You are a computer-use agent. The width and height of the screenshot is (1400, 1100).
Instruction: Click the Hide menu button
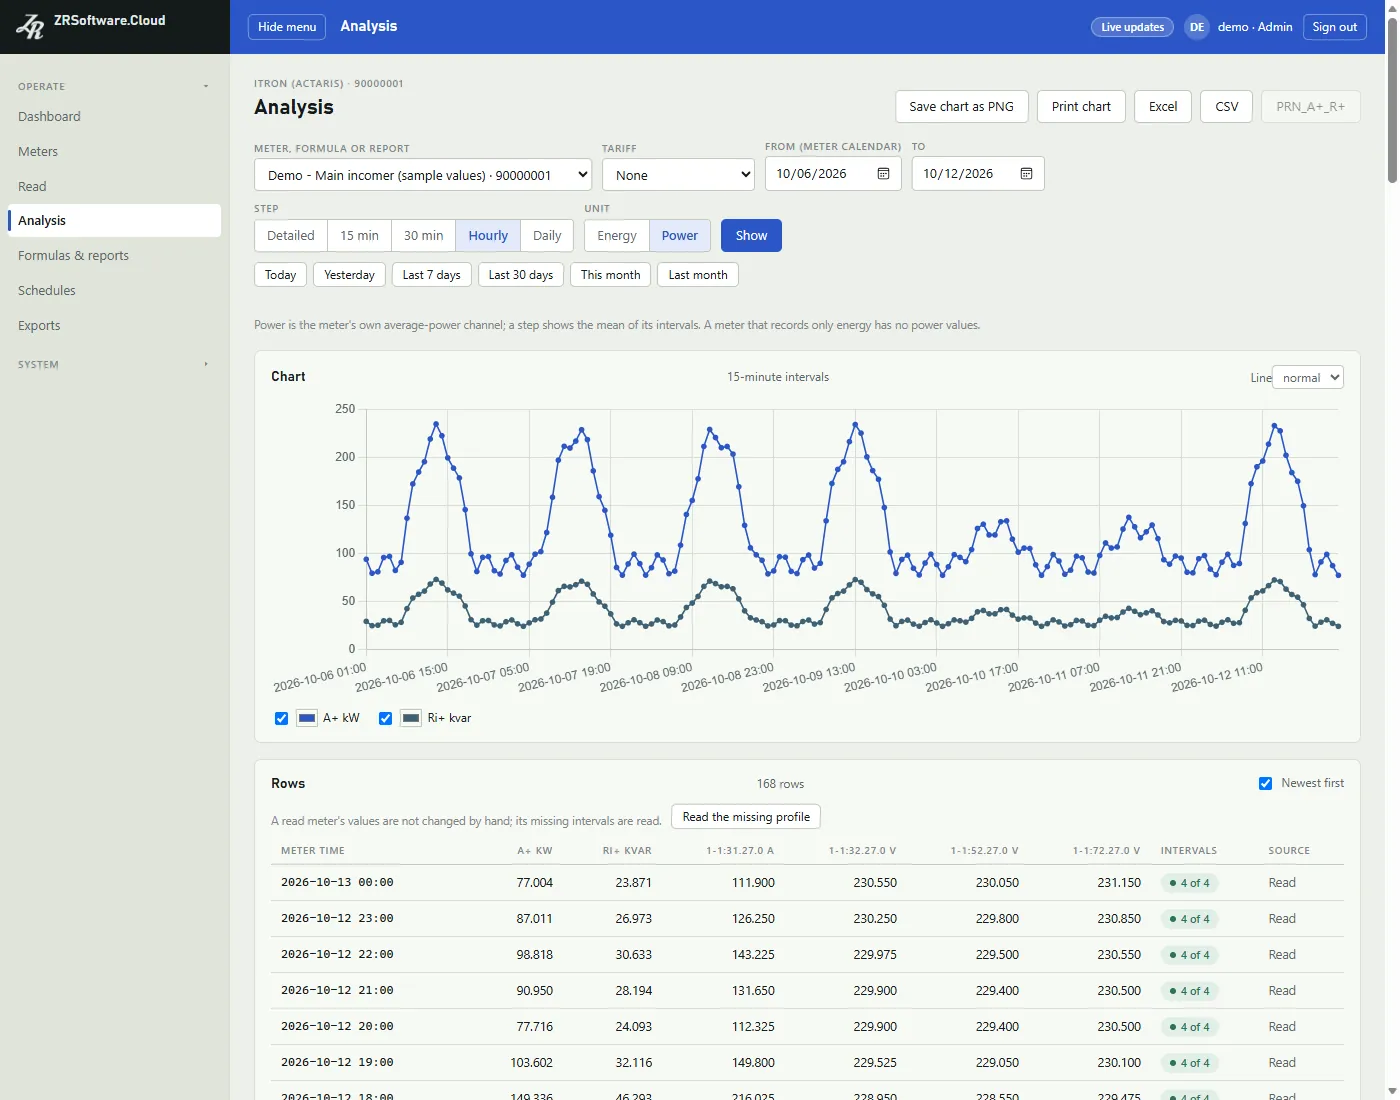point(287,27)
